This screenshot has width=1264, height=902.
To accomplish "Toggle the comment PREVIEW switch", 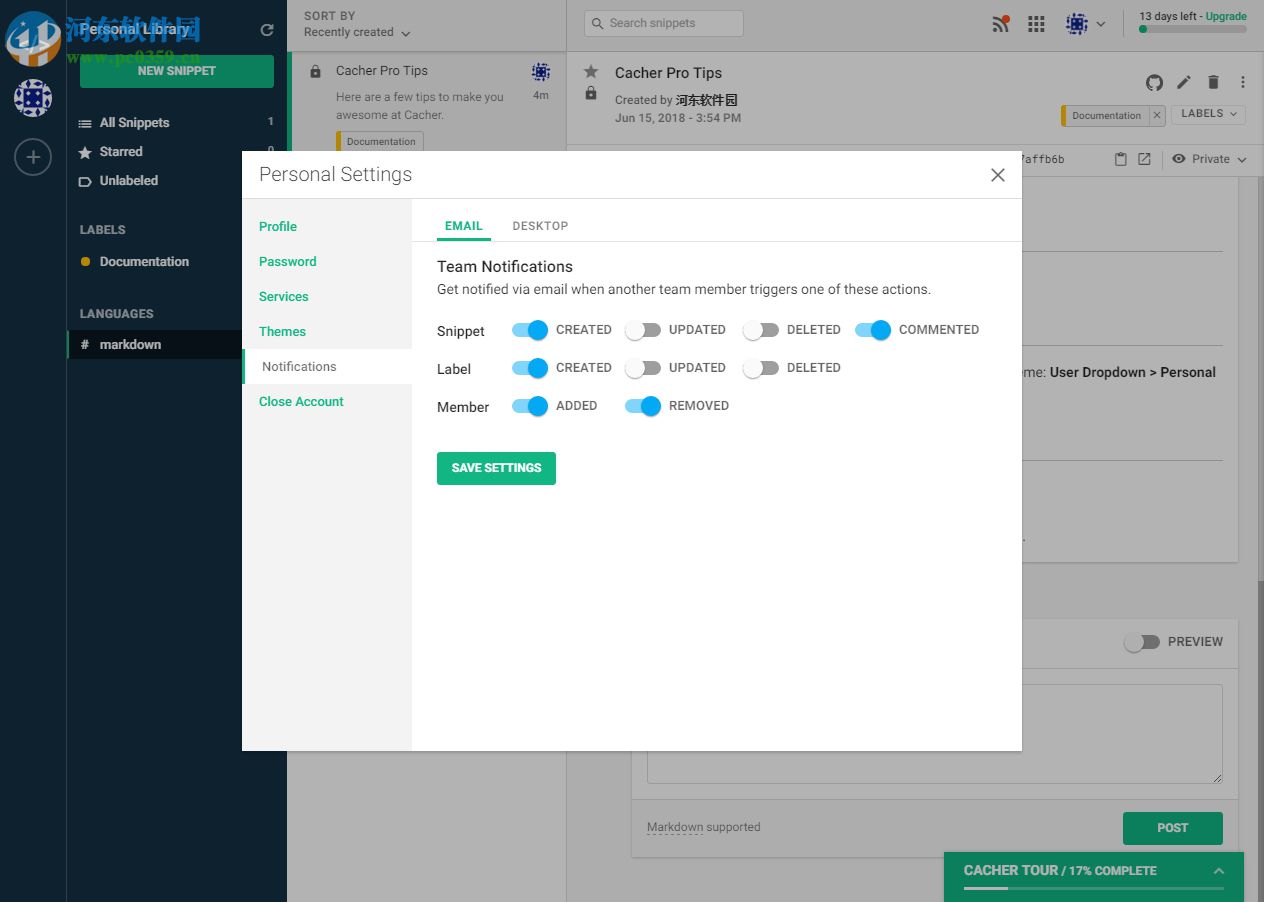I will coord(1141,642).
